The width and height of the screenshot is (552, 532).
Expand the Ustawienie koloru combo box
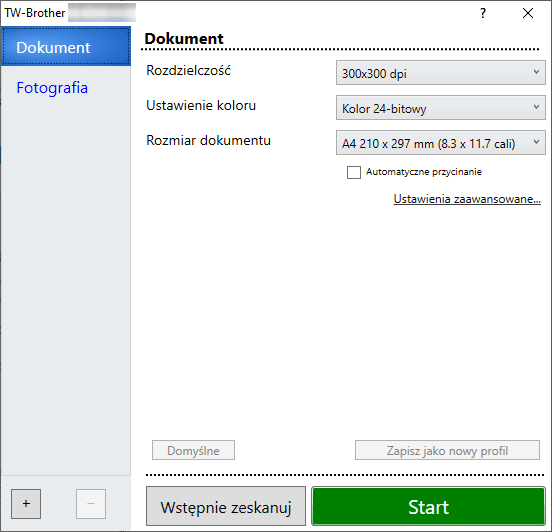point(441,108)
